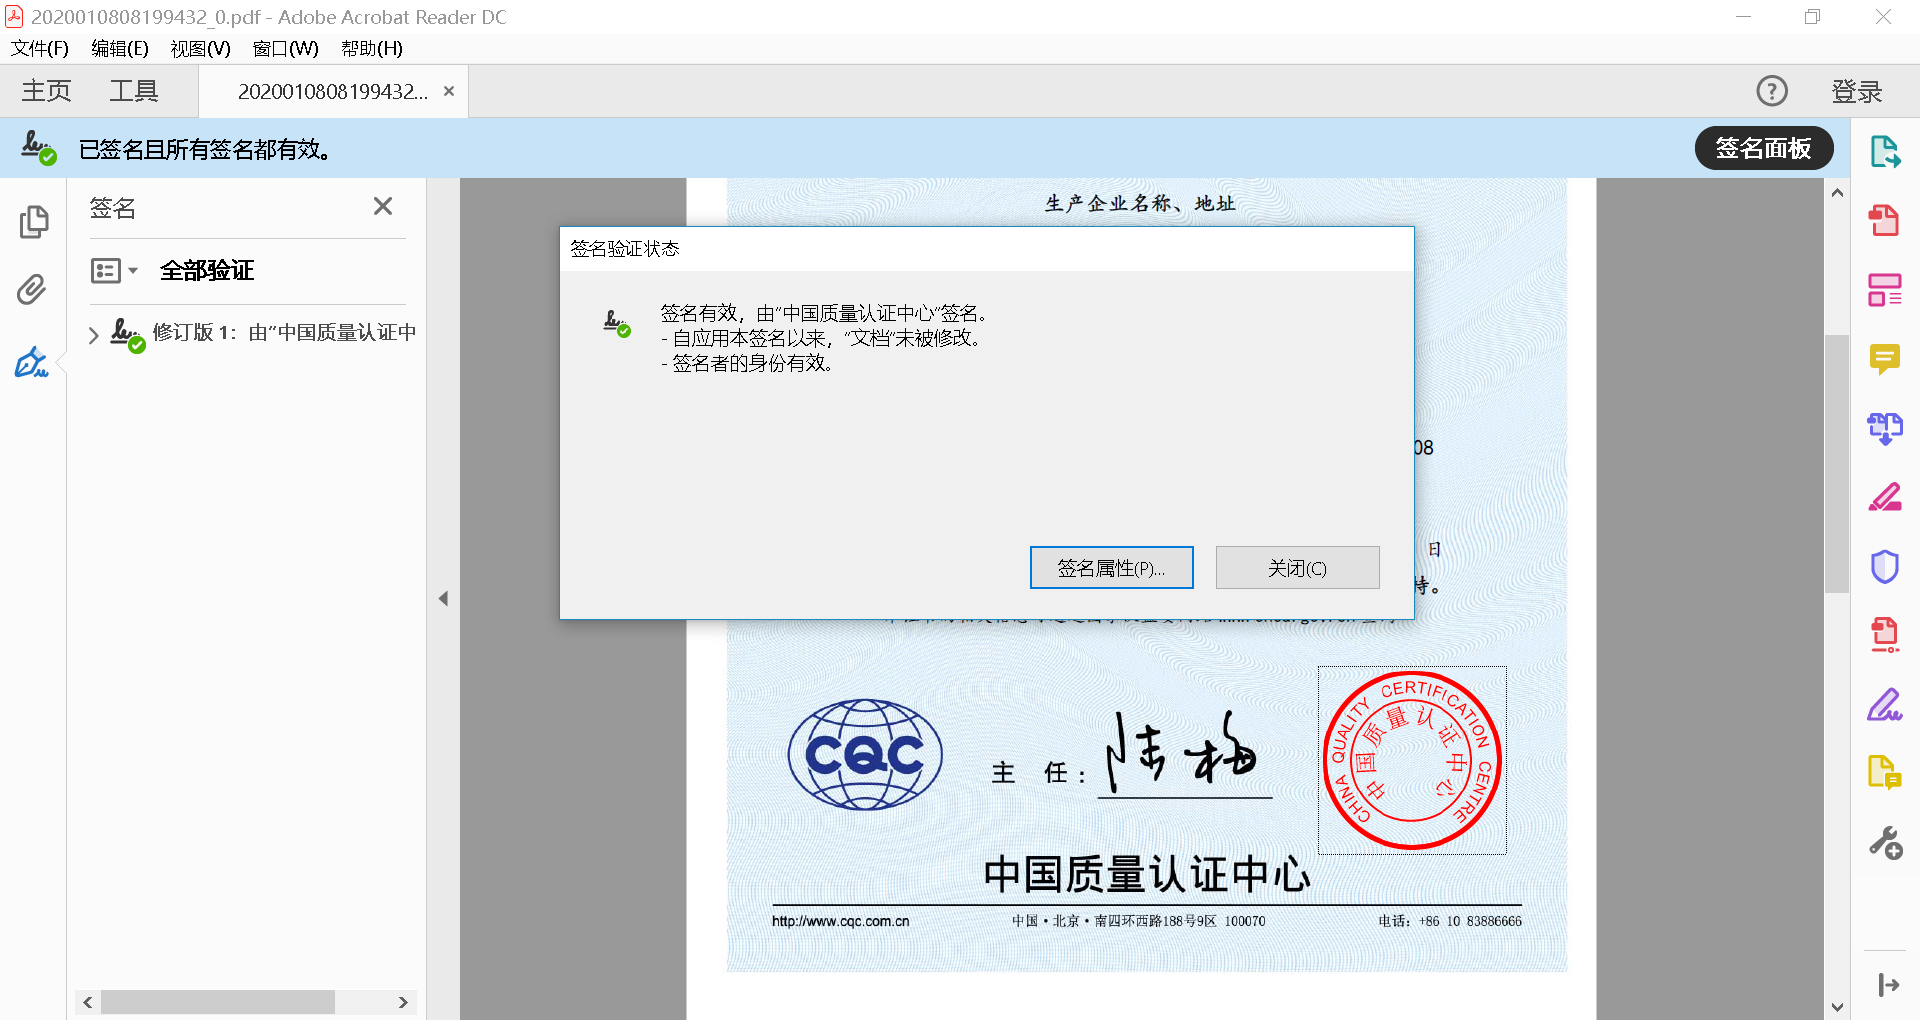Click the help question mark icon
The height and width of the screenshot is (1020, 1920).
(1772, 91)
